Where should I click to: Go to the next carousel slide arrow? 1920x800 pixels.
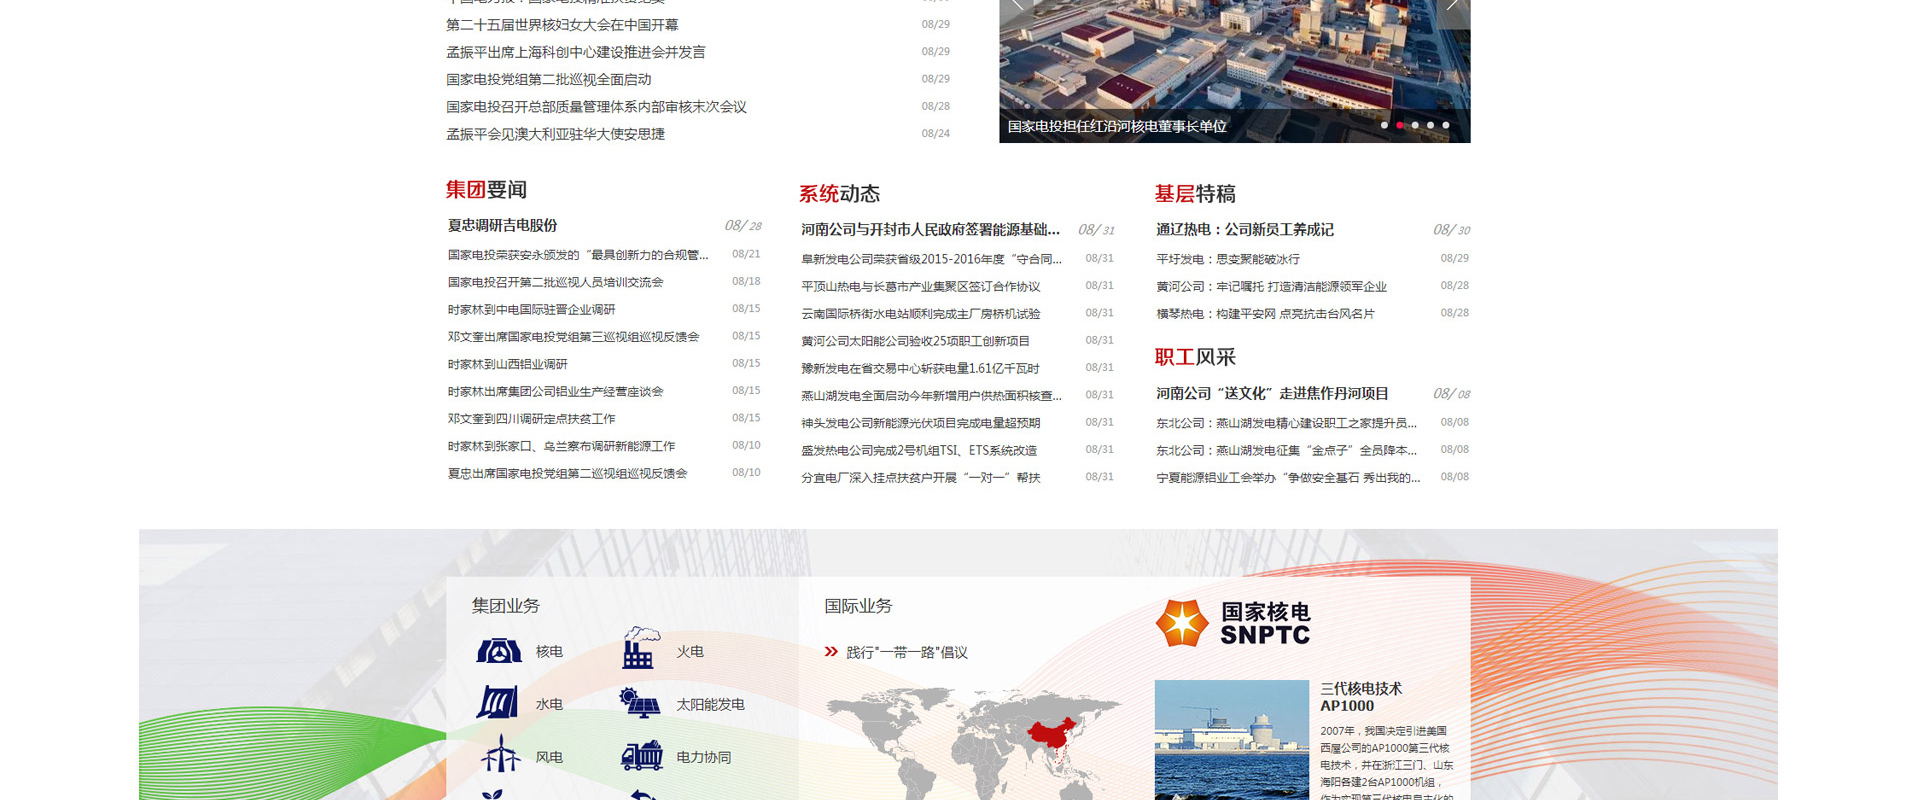[x=1452, y=8]
